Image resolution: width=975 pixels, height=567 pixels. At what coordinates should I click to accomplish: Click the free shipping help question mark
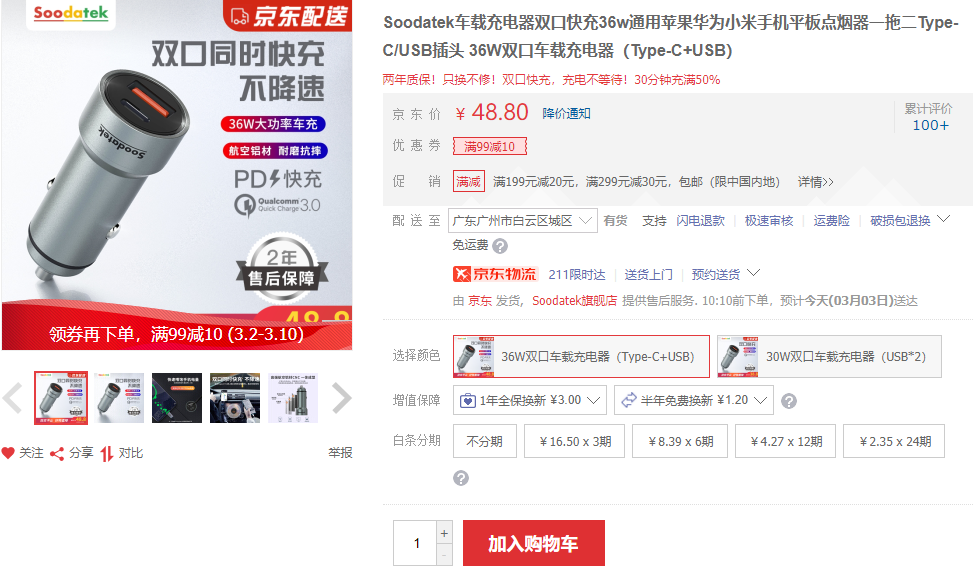(500, 246)
